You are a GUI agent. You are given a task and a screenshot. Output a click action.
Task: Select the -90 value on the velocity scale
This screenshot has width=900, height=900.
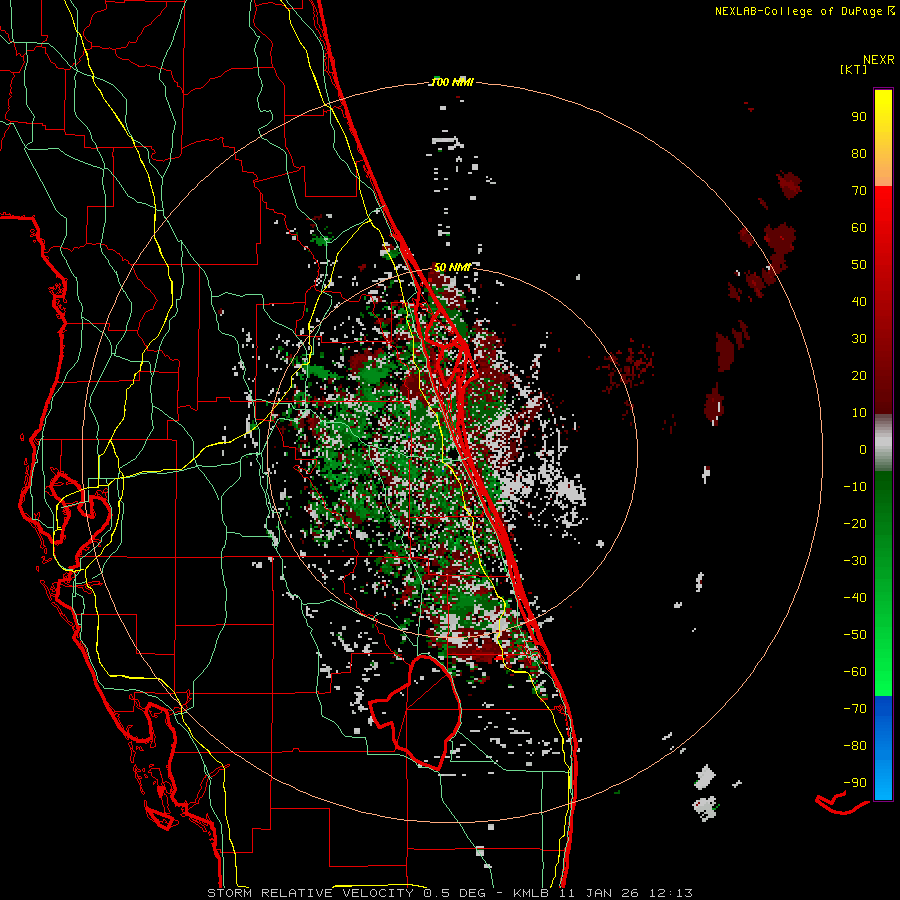pos(855,783)
